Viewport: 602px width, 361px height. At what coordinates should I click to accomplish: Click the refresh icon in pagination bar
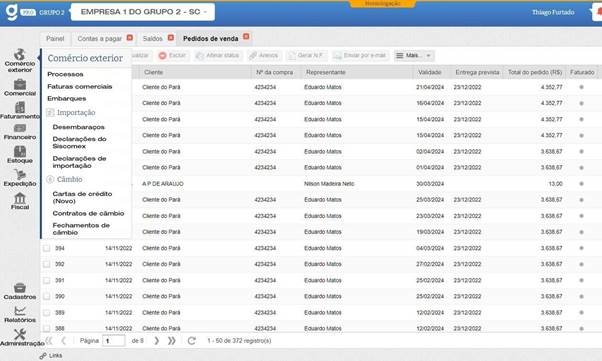coord(191,341)
